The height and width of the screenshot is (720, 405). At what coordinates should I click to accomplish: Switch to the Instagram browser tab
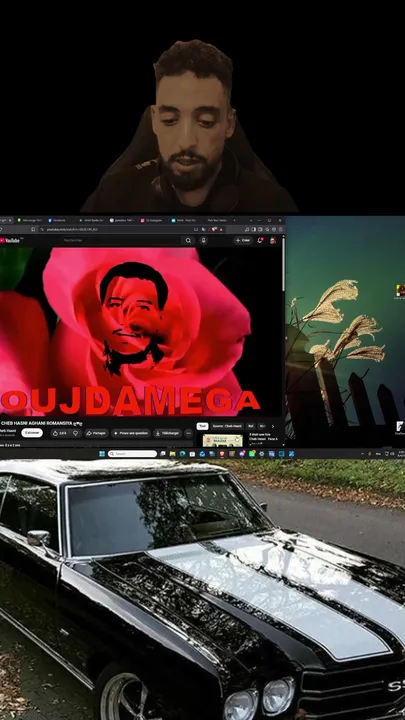click(x=154, y=220)
